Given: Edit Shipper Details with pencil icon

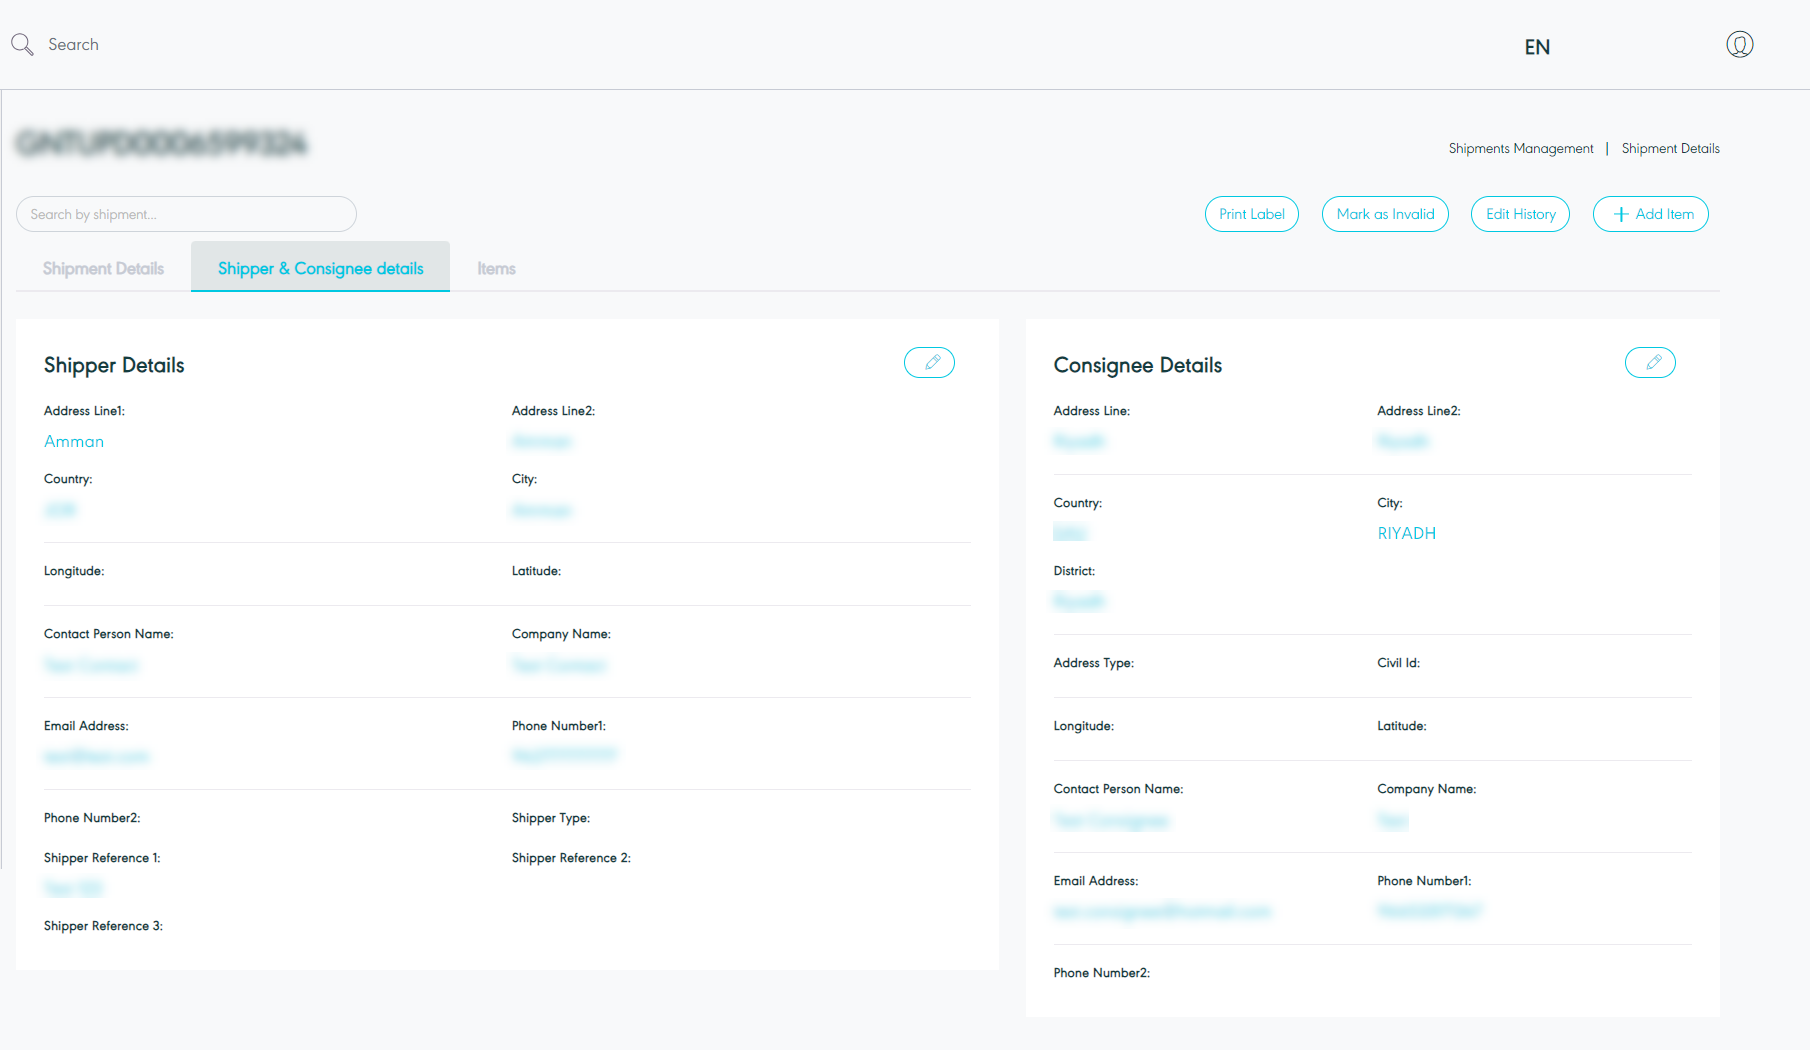Looking at the screenshot, I should tap(929, 363).
